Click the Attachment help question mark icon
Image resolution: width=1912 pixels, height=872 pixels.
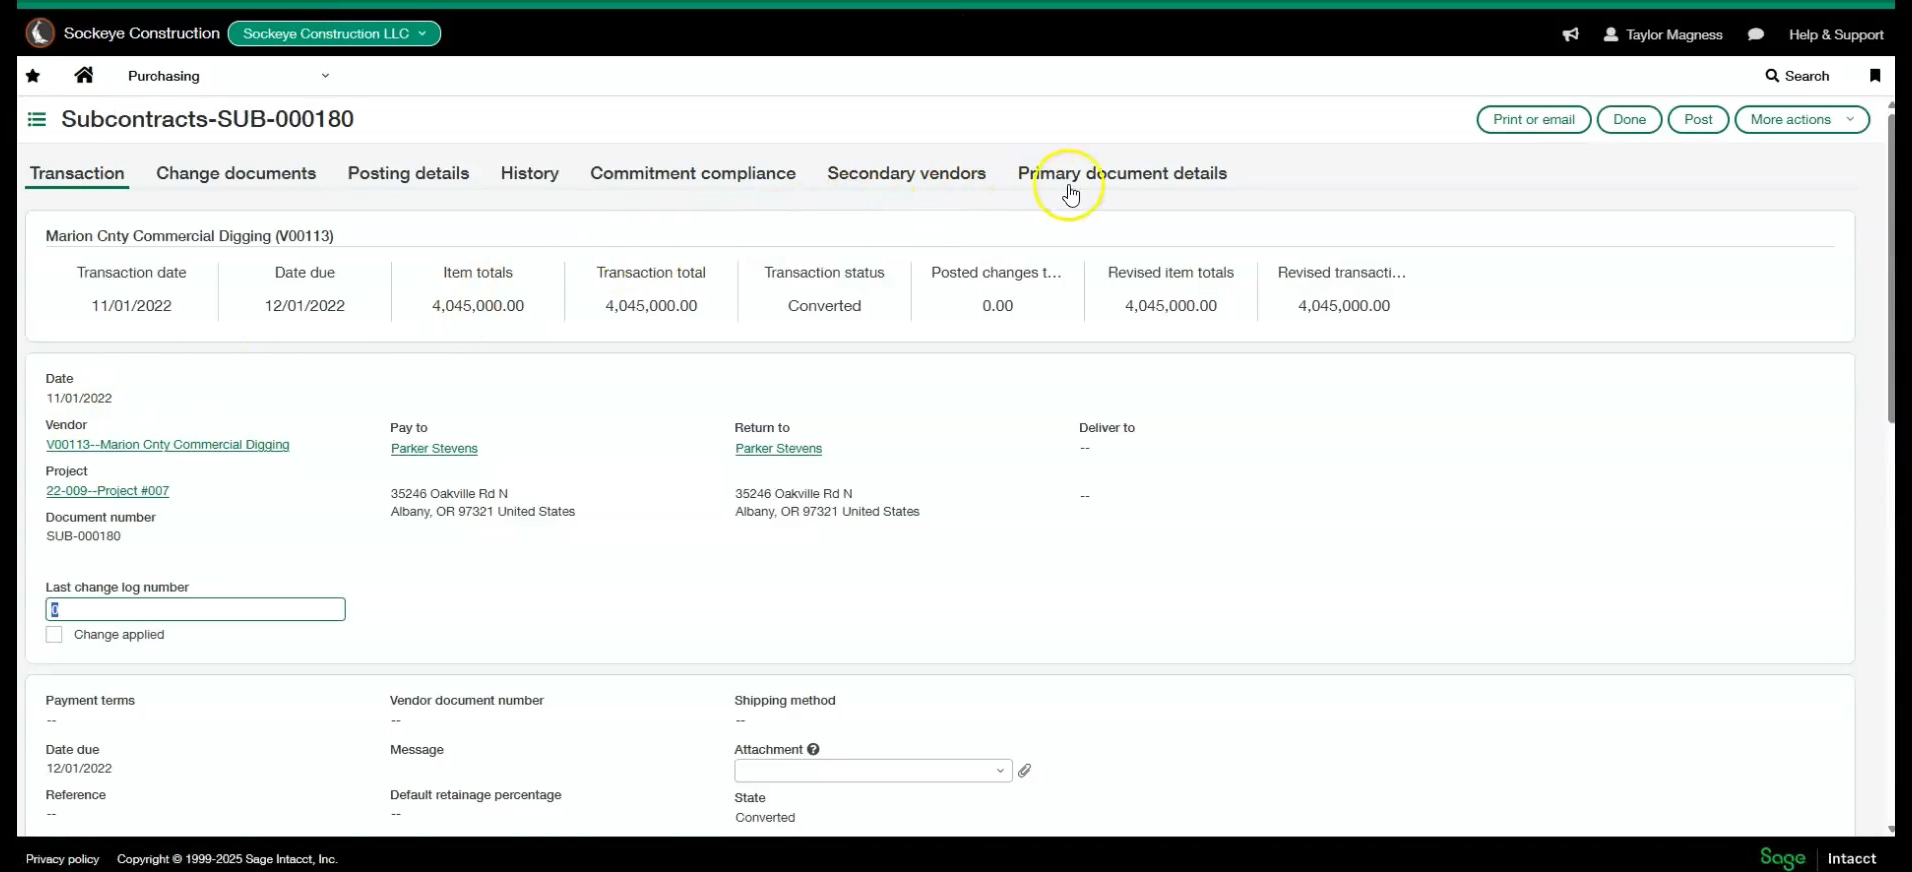click(x=813, y=749)
